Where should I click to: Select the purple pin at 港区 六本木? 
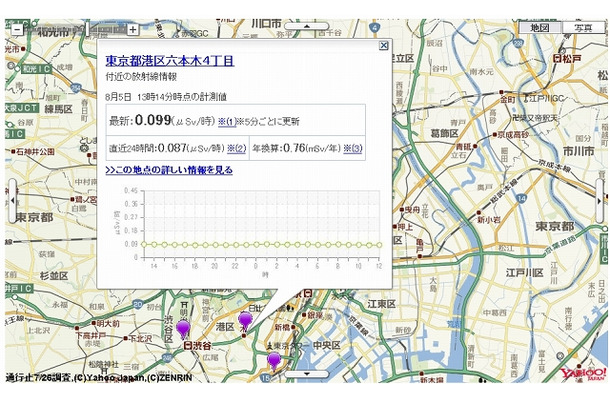coord(245,320)
